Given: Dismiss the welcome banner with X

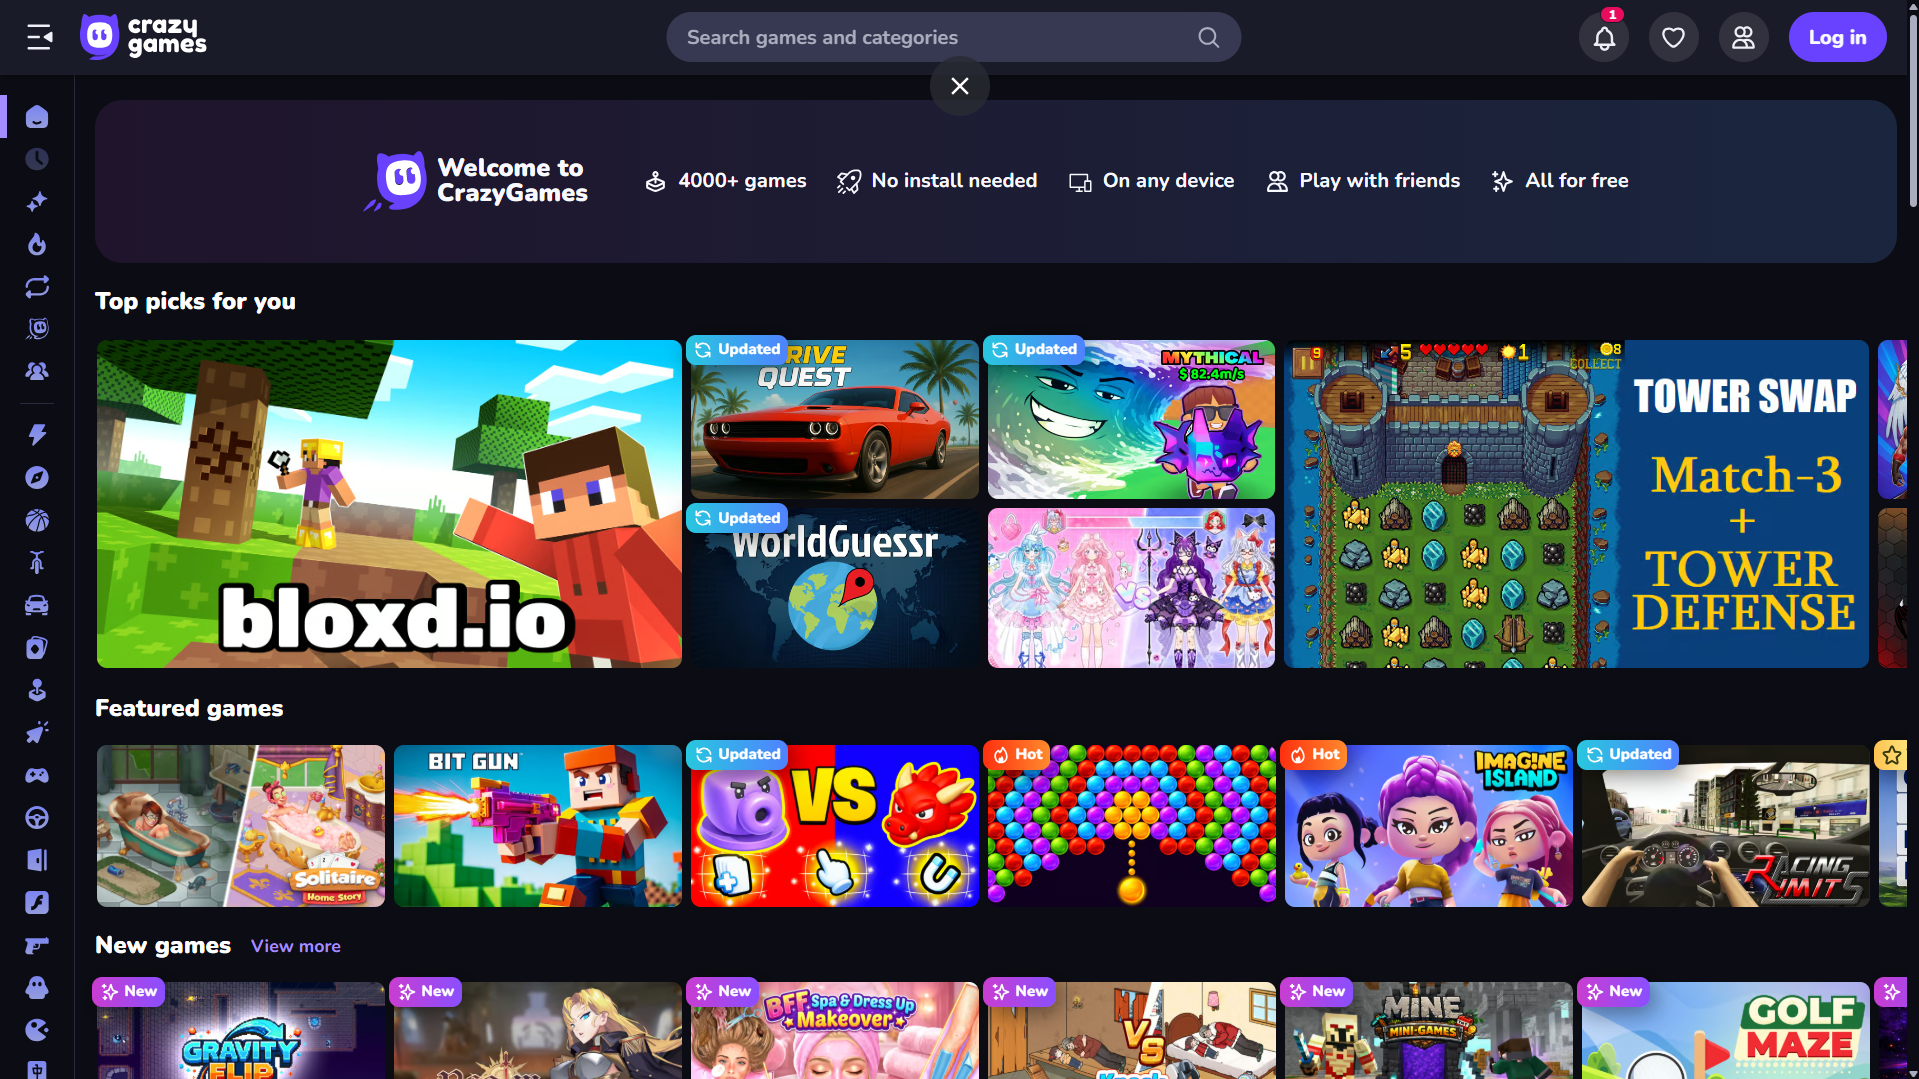Looking at the screenshot, I should point(960,87).
